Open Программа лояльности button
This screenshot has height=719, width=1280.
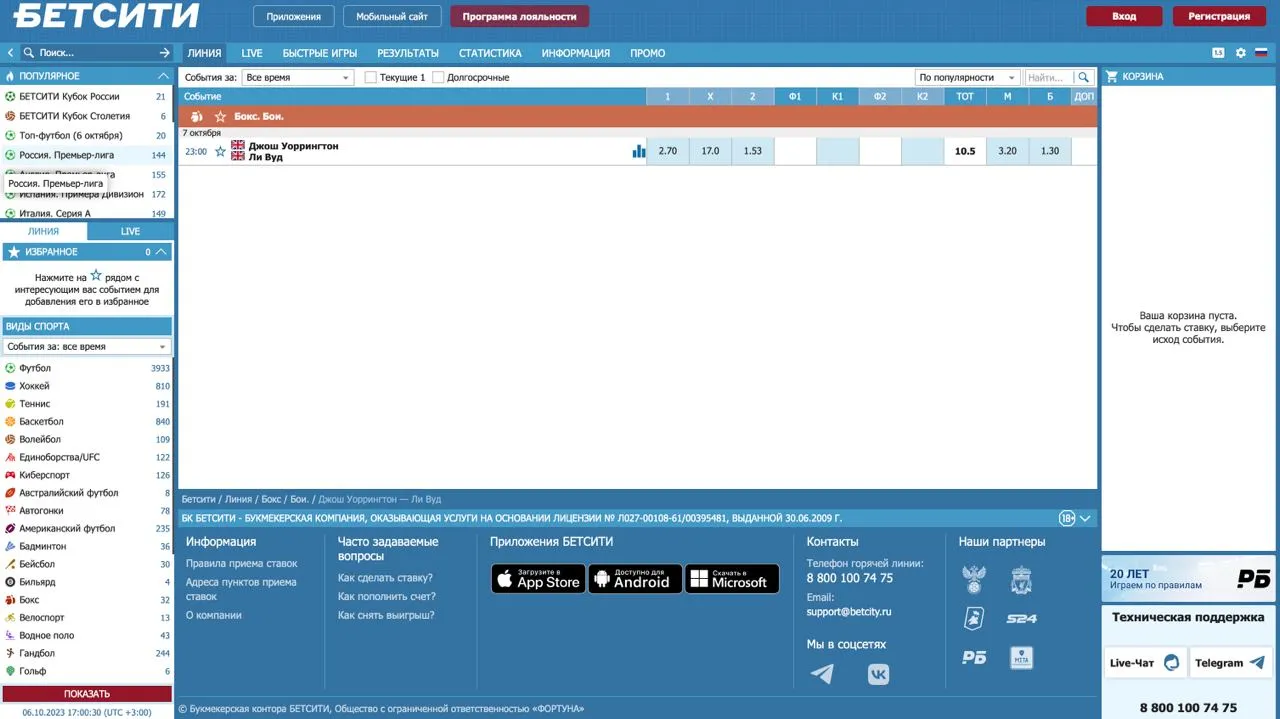tap(520, 16)
